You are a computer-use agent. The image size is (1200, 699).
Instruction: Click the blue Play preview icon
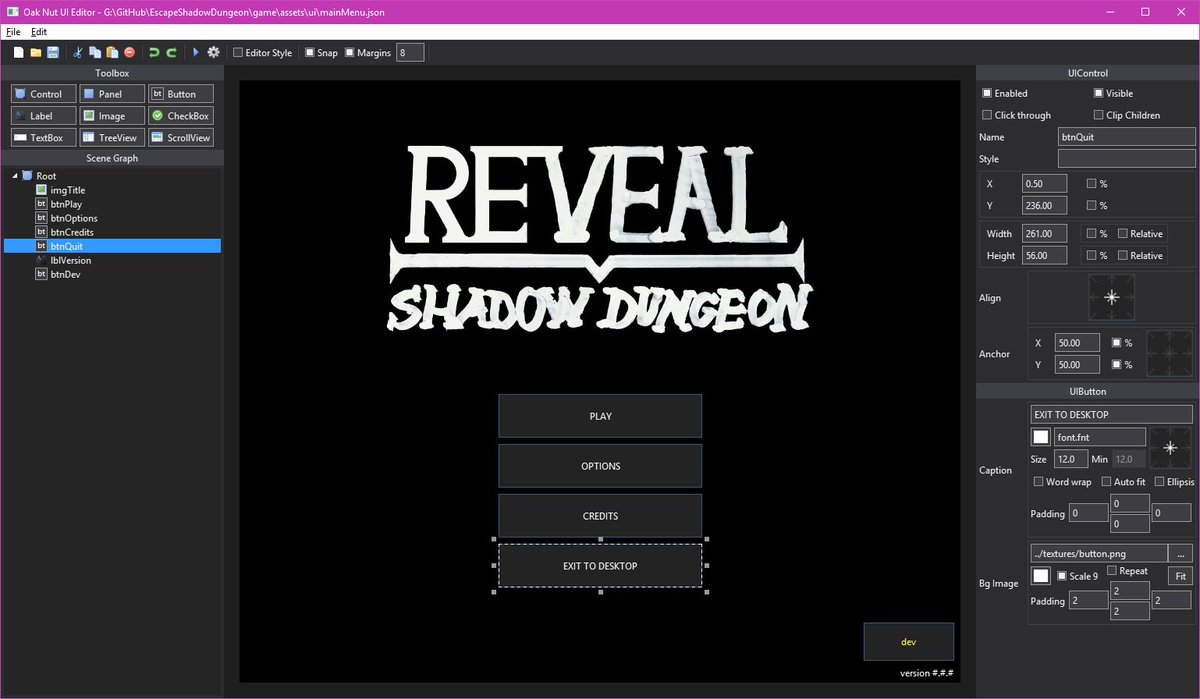click(196, 52)
